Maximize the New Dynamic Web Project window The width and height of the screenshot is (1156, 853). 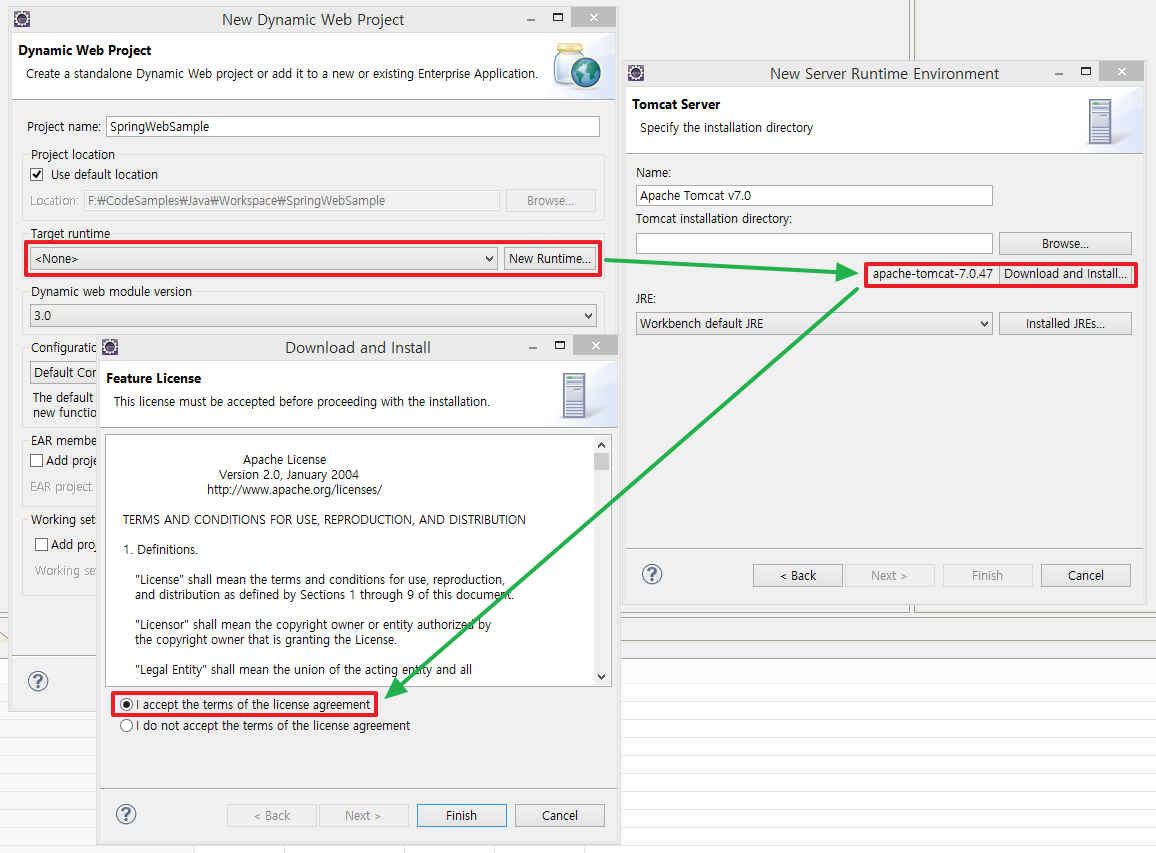coord(557,17)
